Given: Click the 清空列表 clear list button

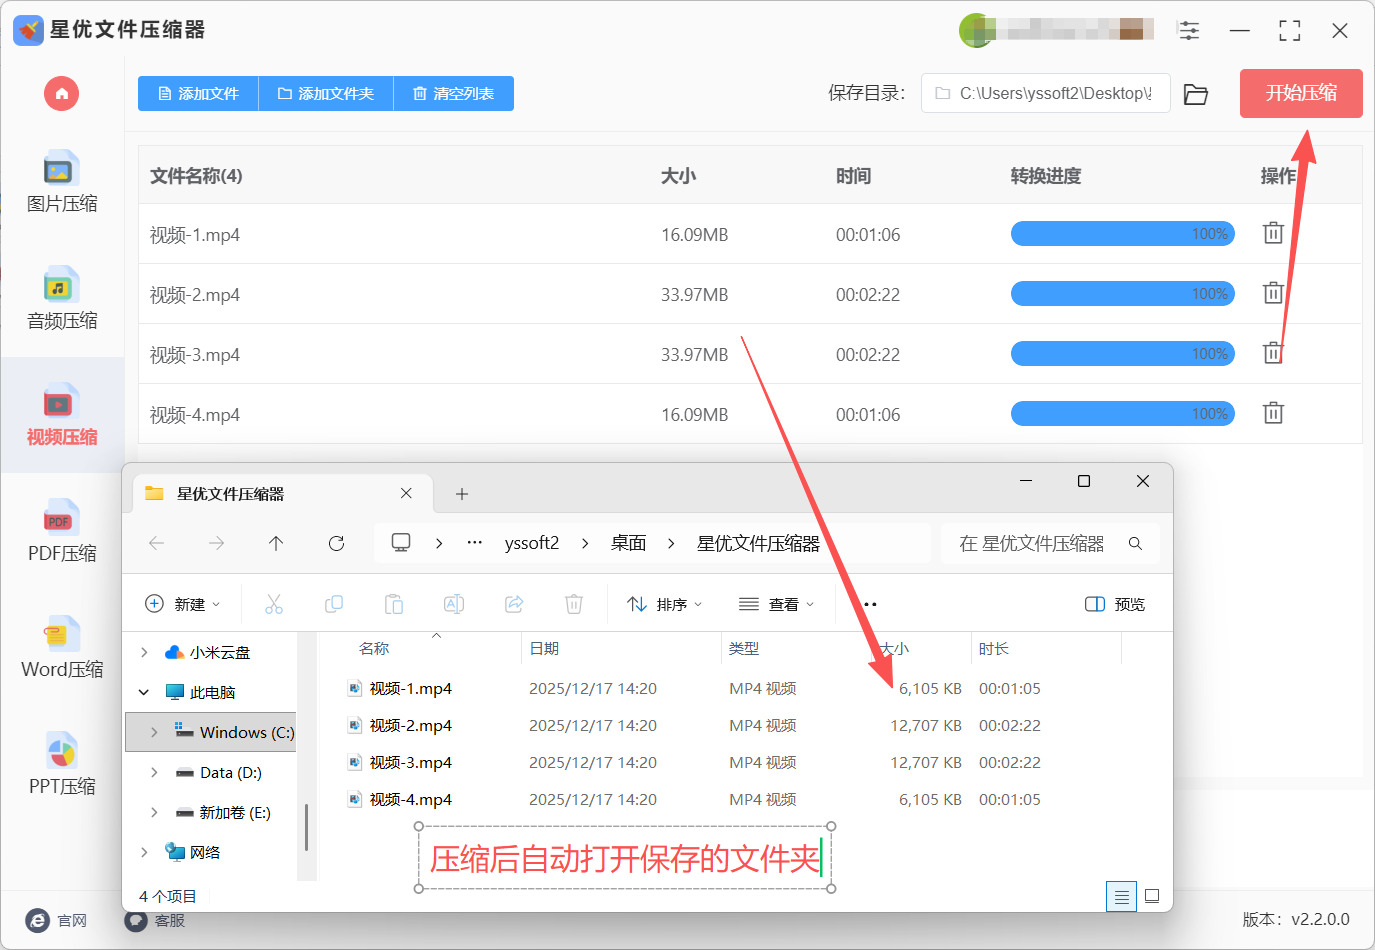Looking at the screenshot, I should click(x=454, y=94).
